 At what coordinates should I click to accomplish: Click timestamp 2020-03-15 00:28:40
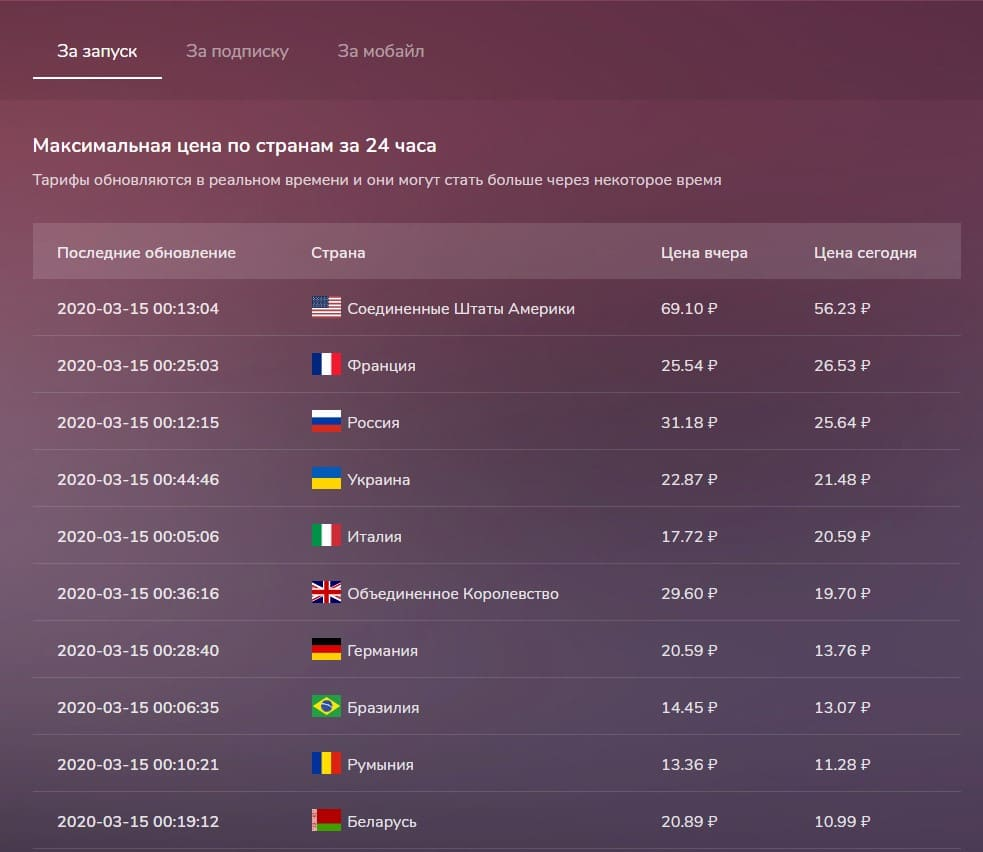138,651
